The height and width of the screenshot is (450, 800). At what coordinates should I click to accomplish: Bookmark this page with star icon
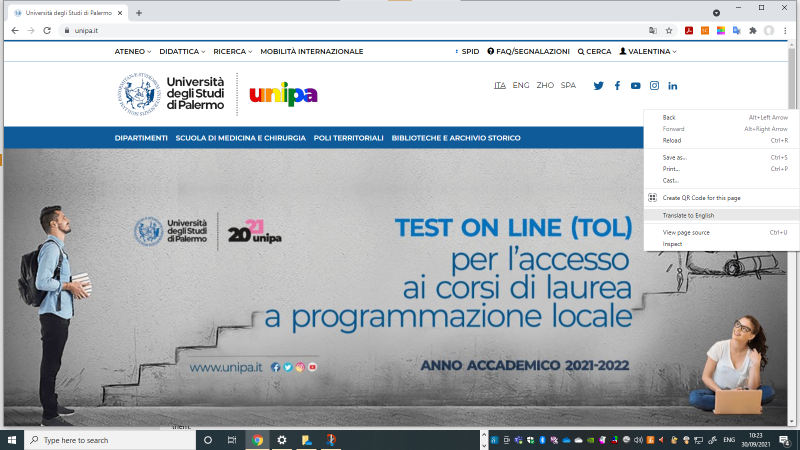click(x=669, y=30)
